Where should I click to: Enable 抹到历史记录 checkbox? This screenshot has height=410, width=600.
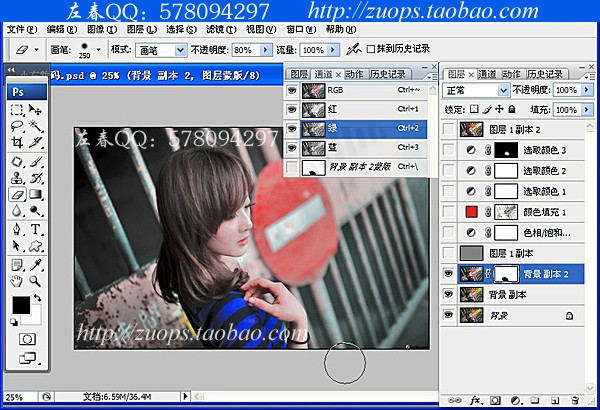370,49
